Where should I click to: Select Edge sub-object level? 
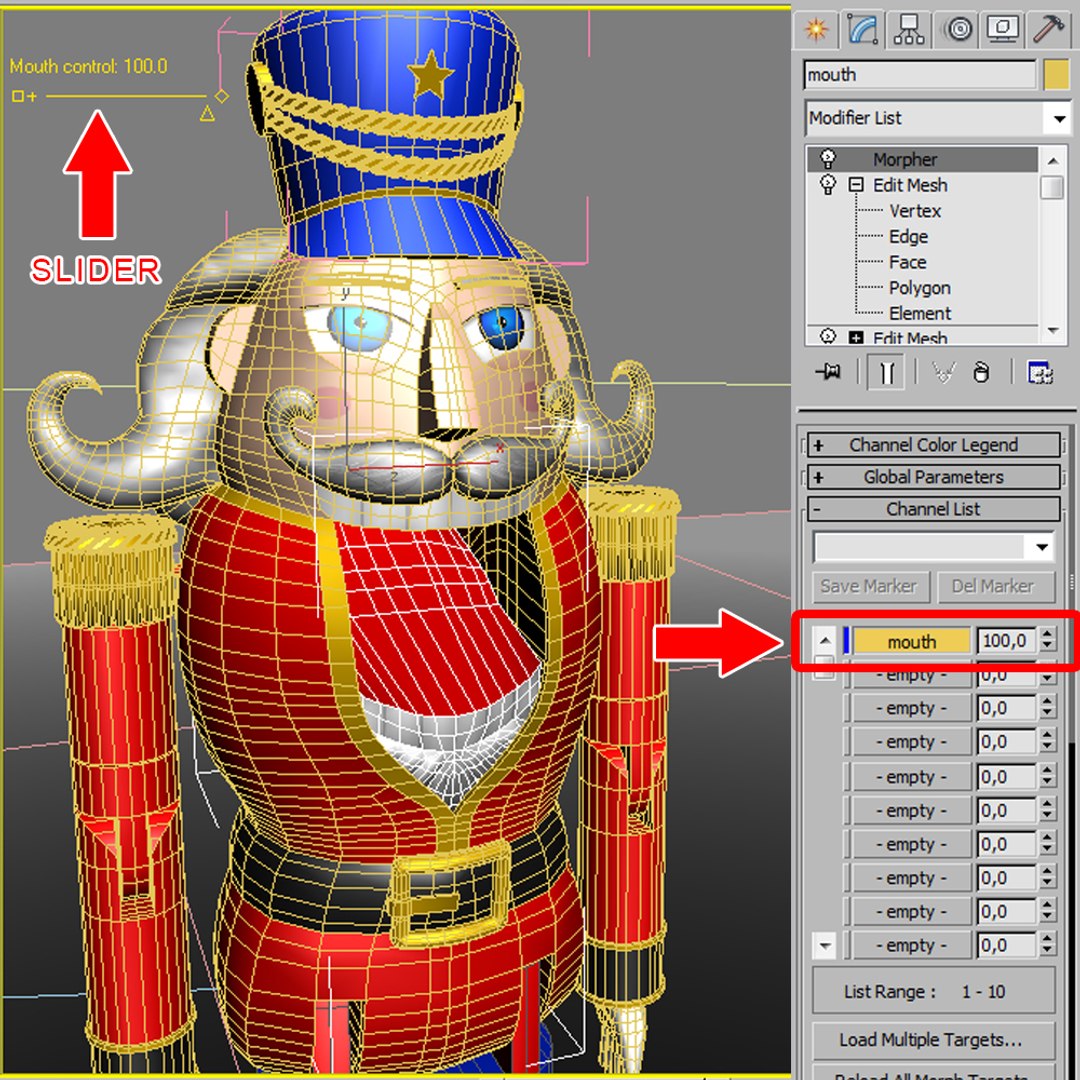908,237
